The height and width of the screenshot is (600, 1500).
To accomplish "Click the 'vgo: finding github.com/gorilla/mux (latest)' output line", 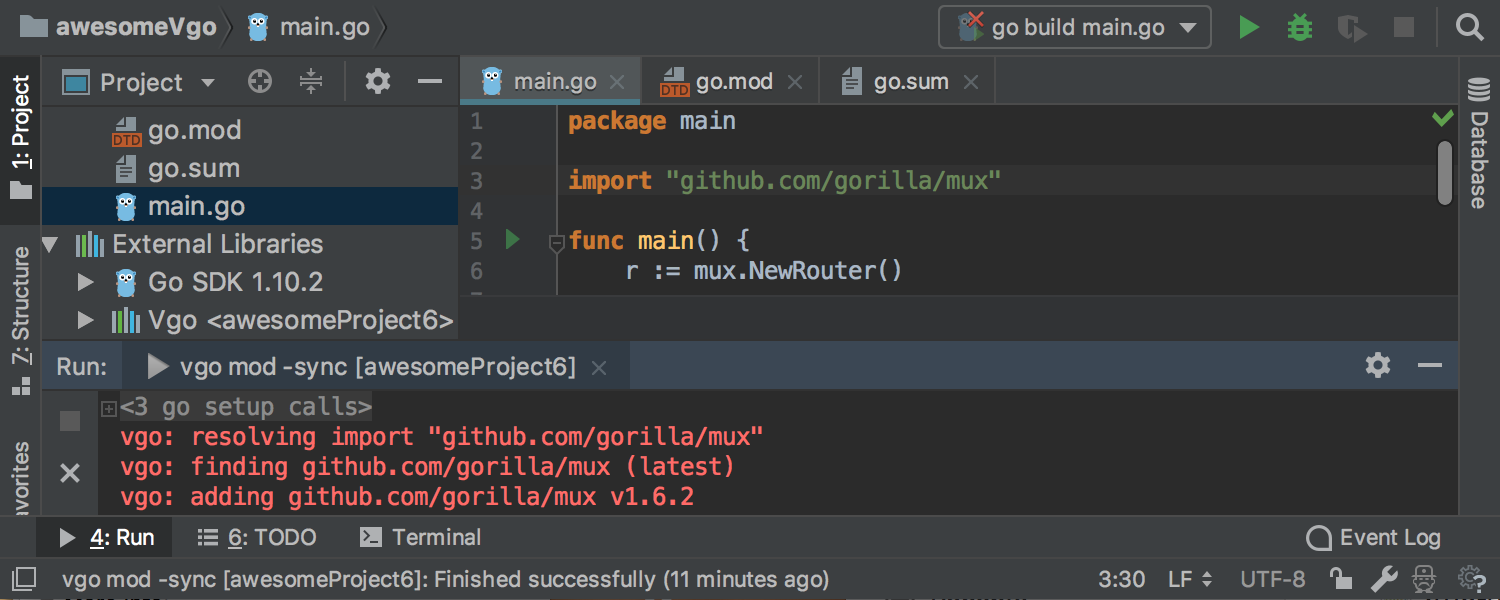I will [428, 467].
